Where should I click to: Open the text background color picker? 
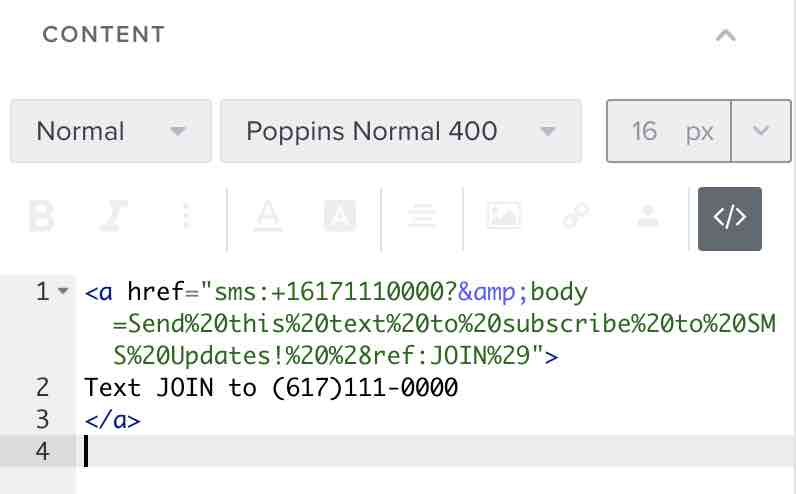pos(340,216)
